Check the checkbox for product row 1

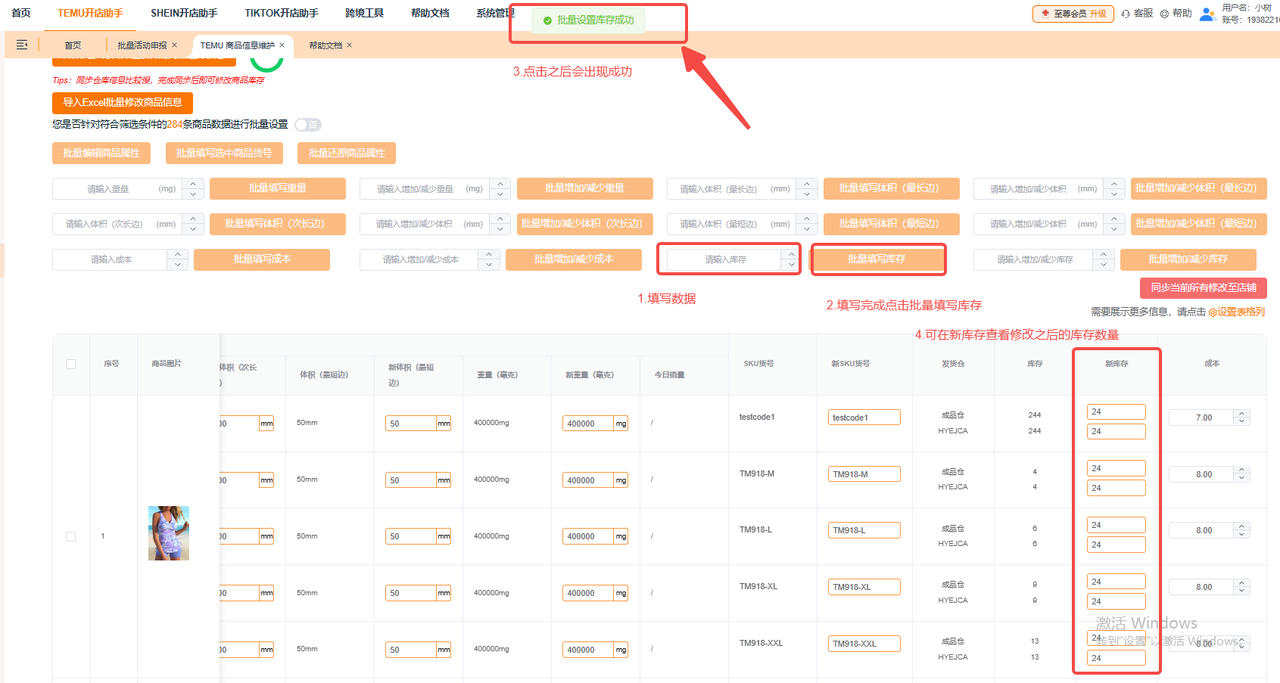pyautogui.click(x=71, y=537)
